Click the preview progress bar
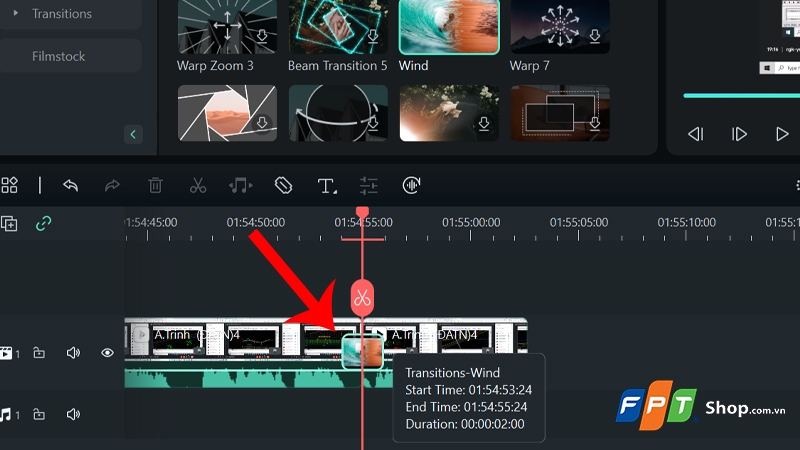 pyautogui.click(x=741, y=95)
